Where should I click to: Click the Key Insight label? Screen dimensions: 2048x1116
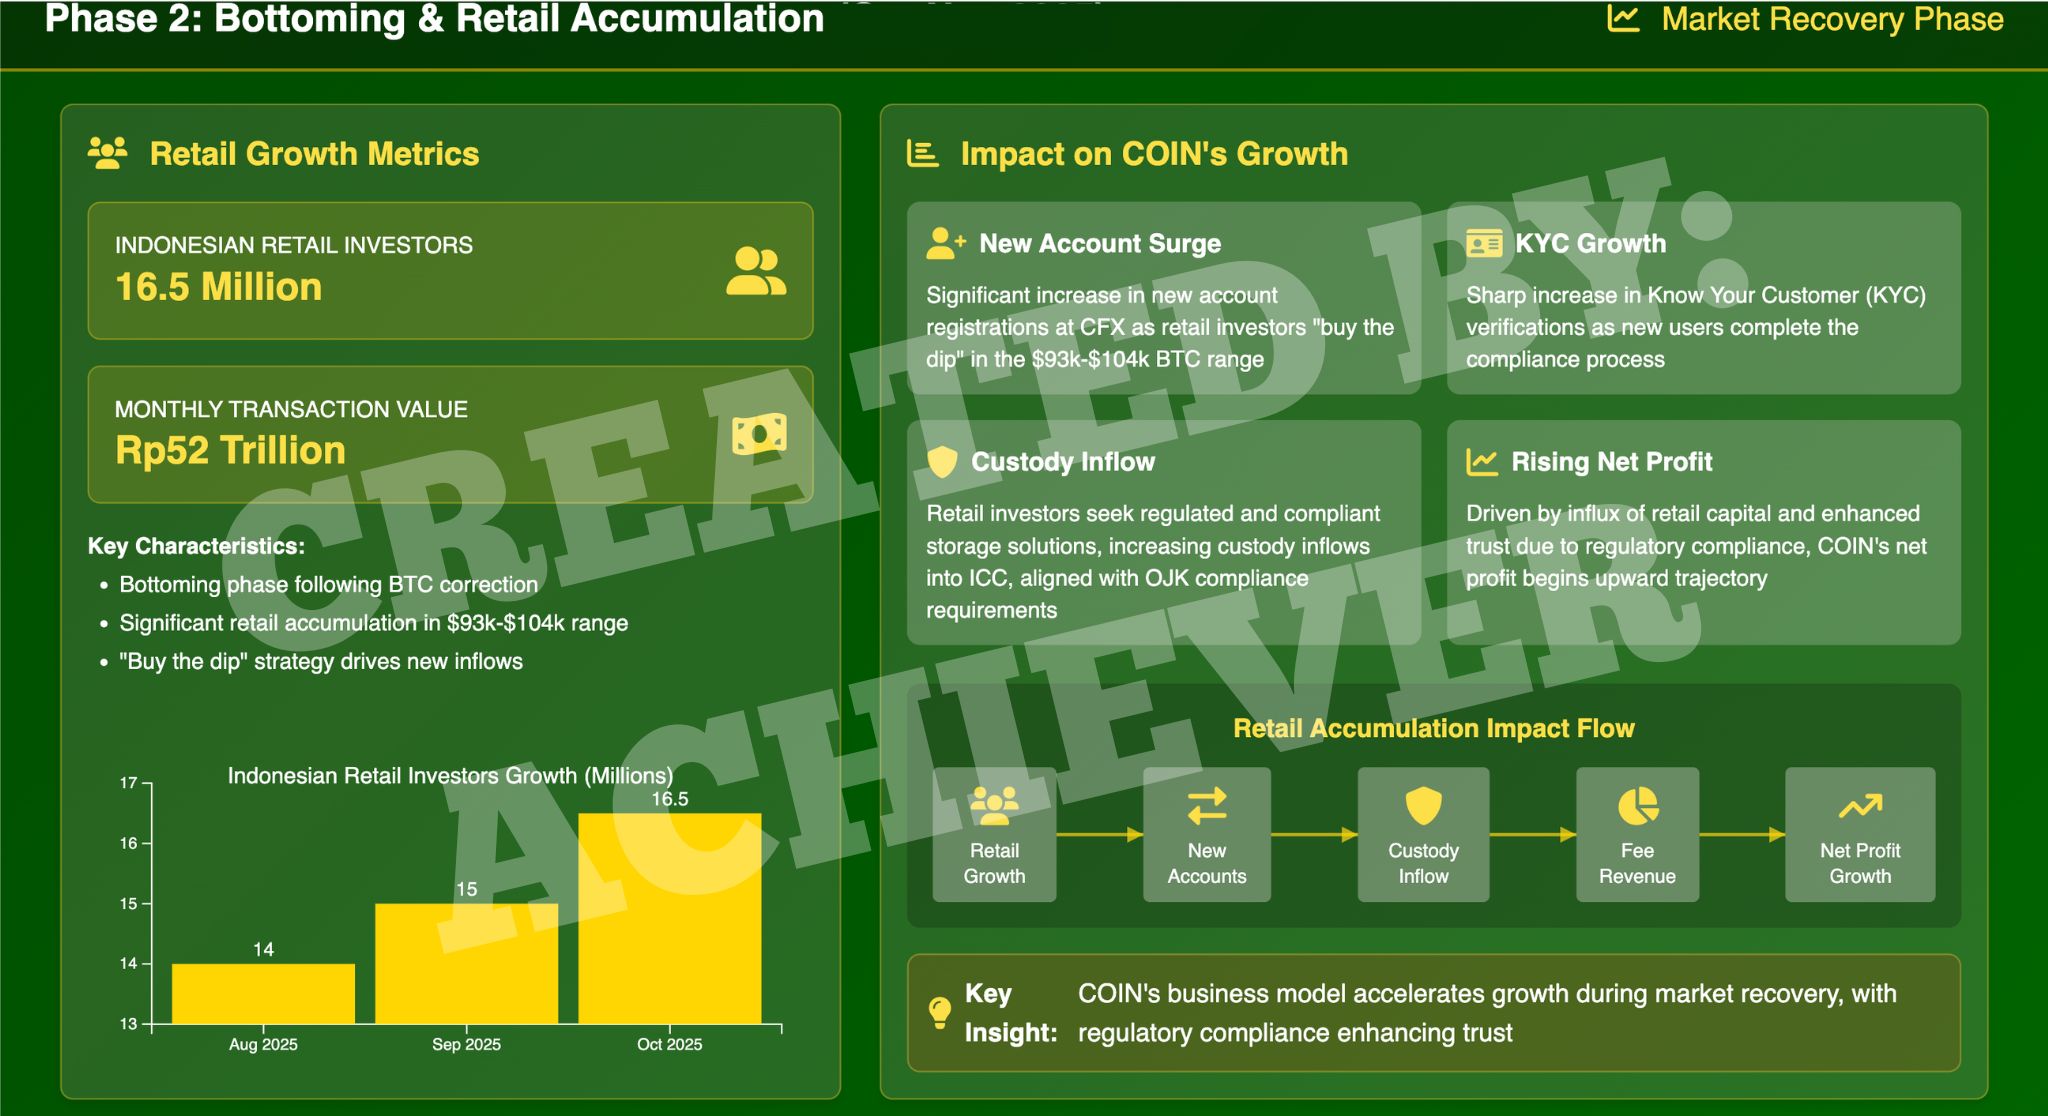[x=1010, y=1013]
